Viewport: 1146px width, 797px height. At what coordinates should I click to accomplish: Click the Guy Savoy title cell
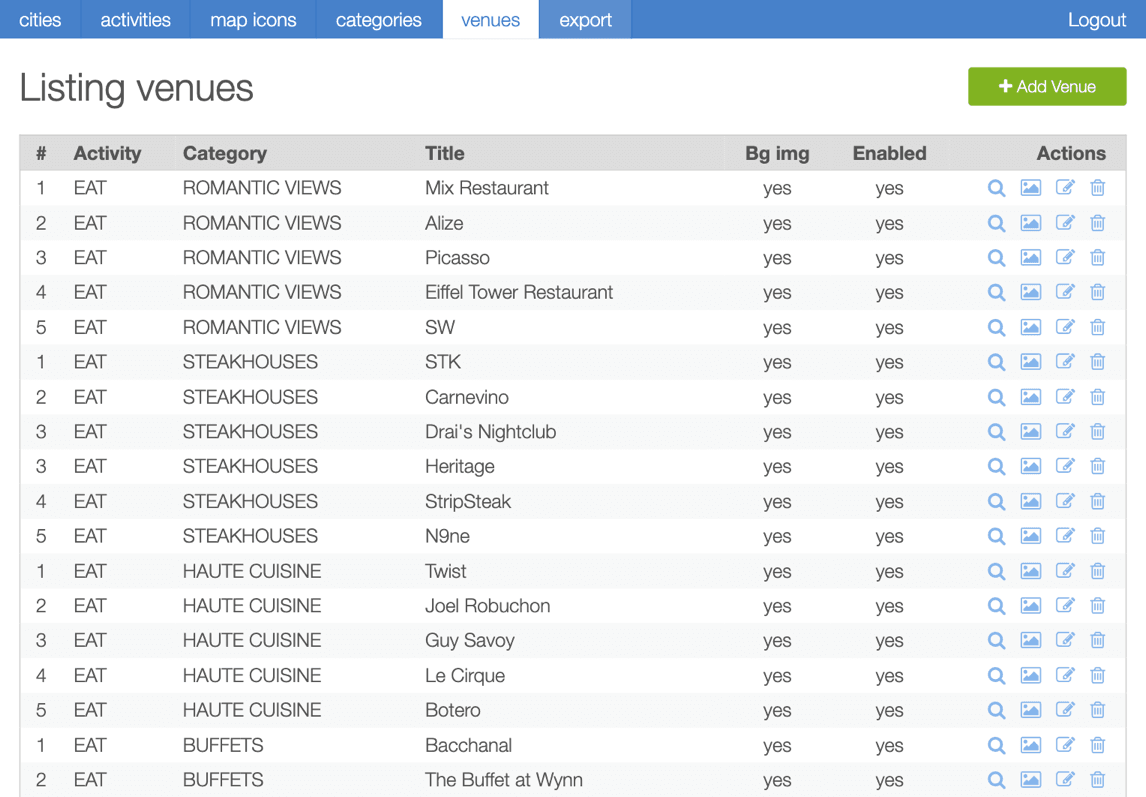[x=470, y=641]
